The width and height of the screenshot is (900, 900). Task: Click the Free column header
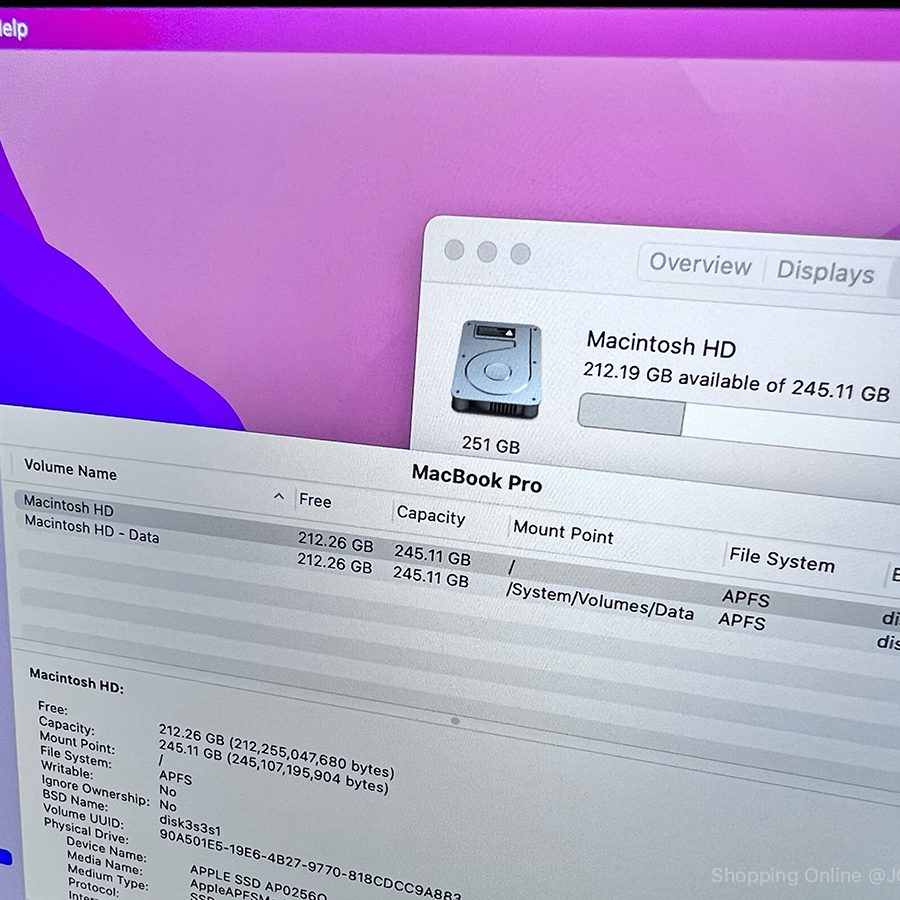[x=315, y=501]
